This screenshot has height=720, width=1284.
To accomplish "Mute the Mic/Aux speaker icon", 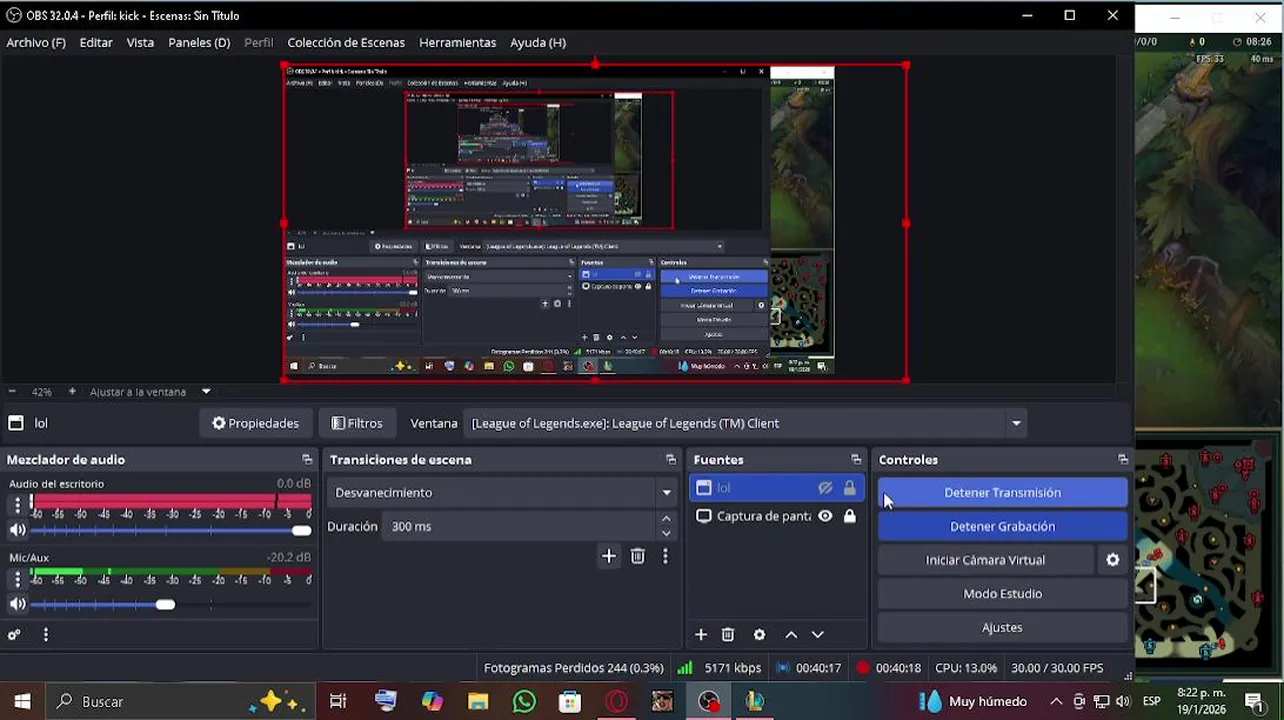I will point(17,604).
